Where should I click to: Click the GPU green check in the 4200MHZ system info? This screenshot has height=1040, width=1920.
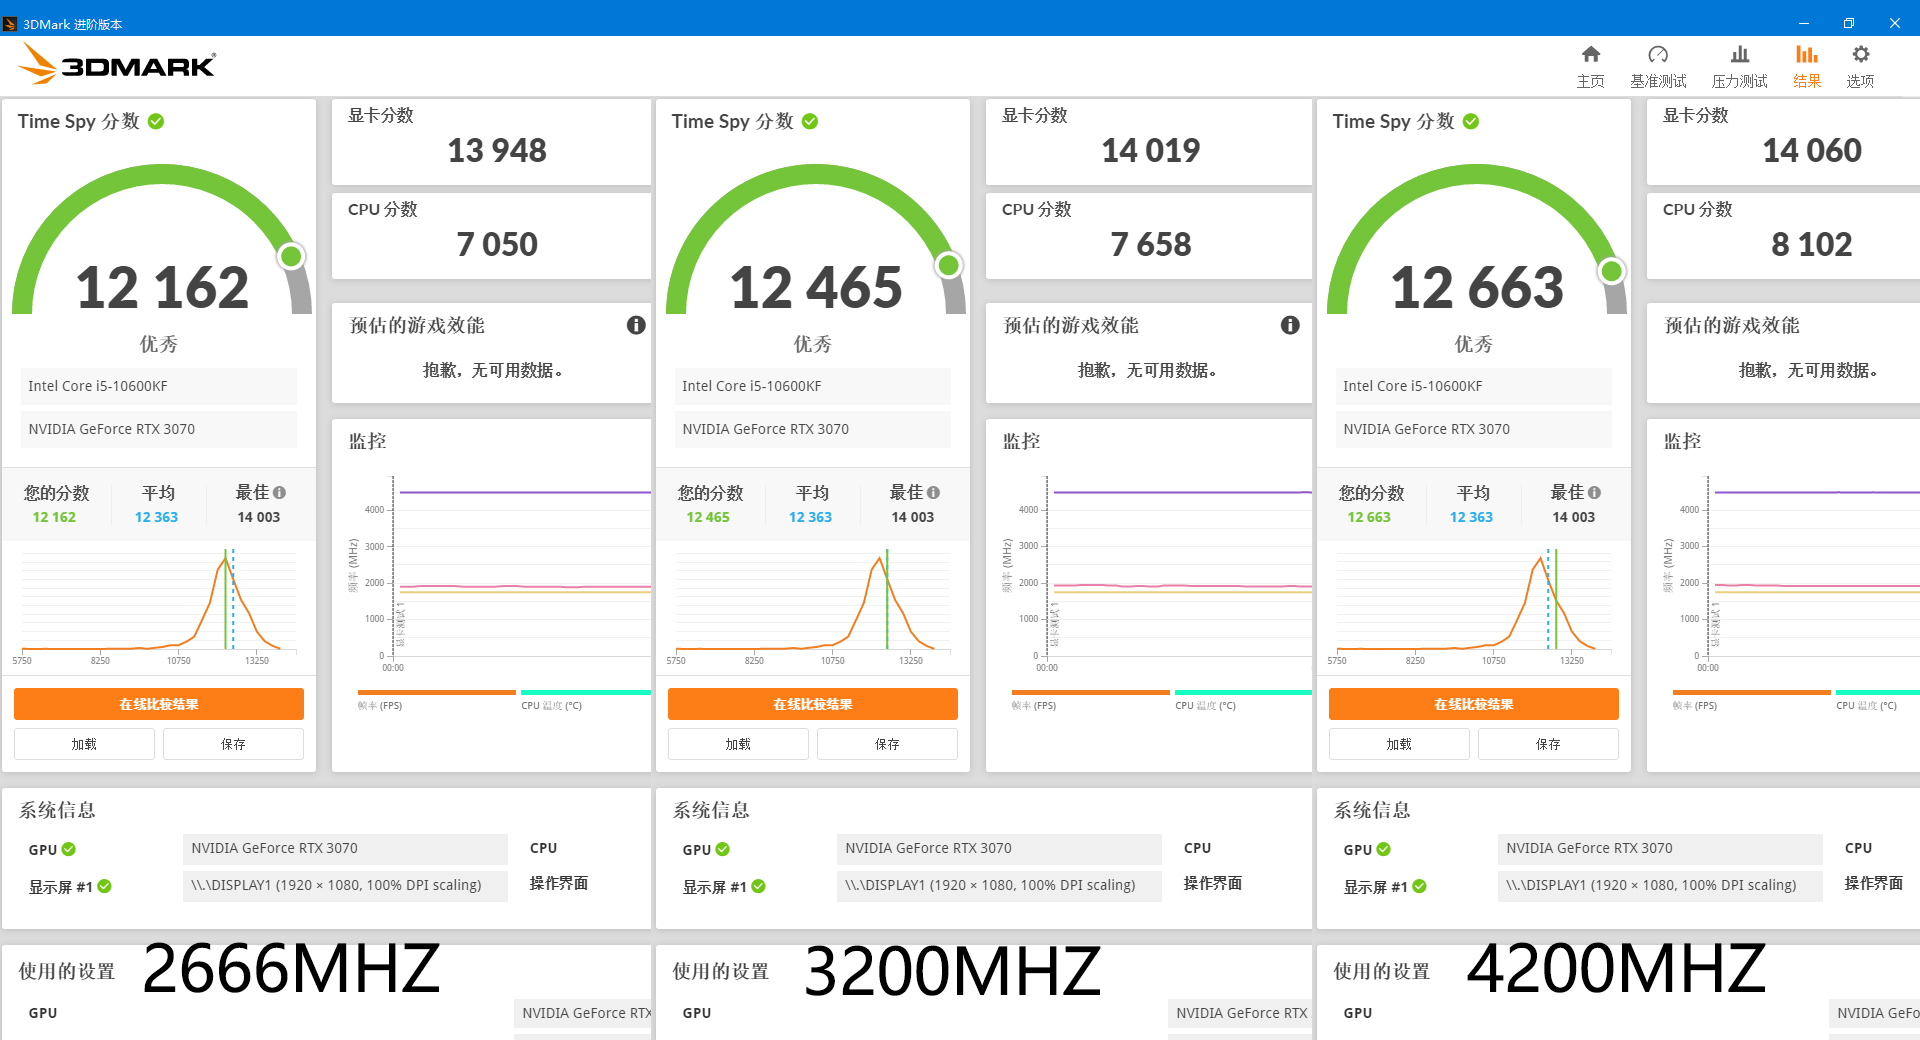[x=1384, y=849]
